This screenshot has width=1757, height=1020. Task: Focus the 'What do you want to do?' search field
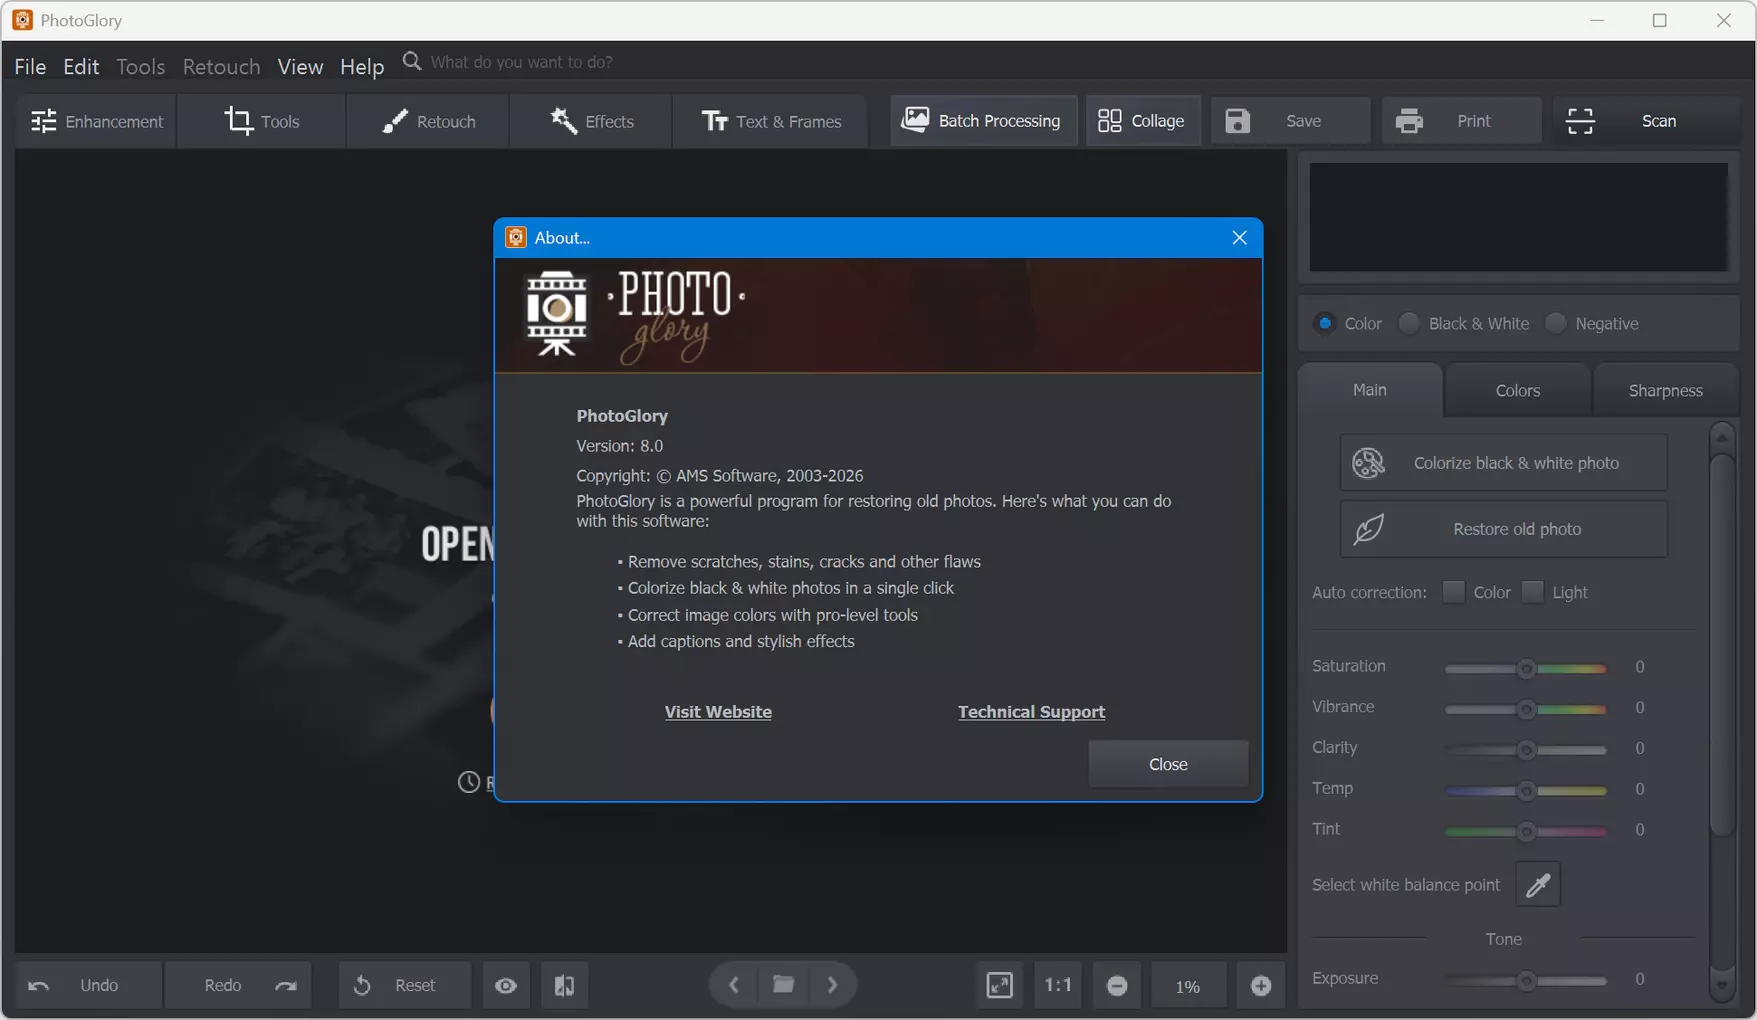point(521,62)
